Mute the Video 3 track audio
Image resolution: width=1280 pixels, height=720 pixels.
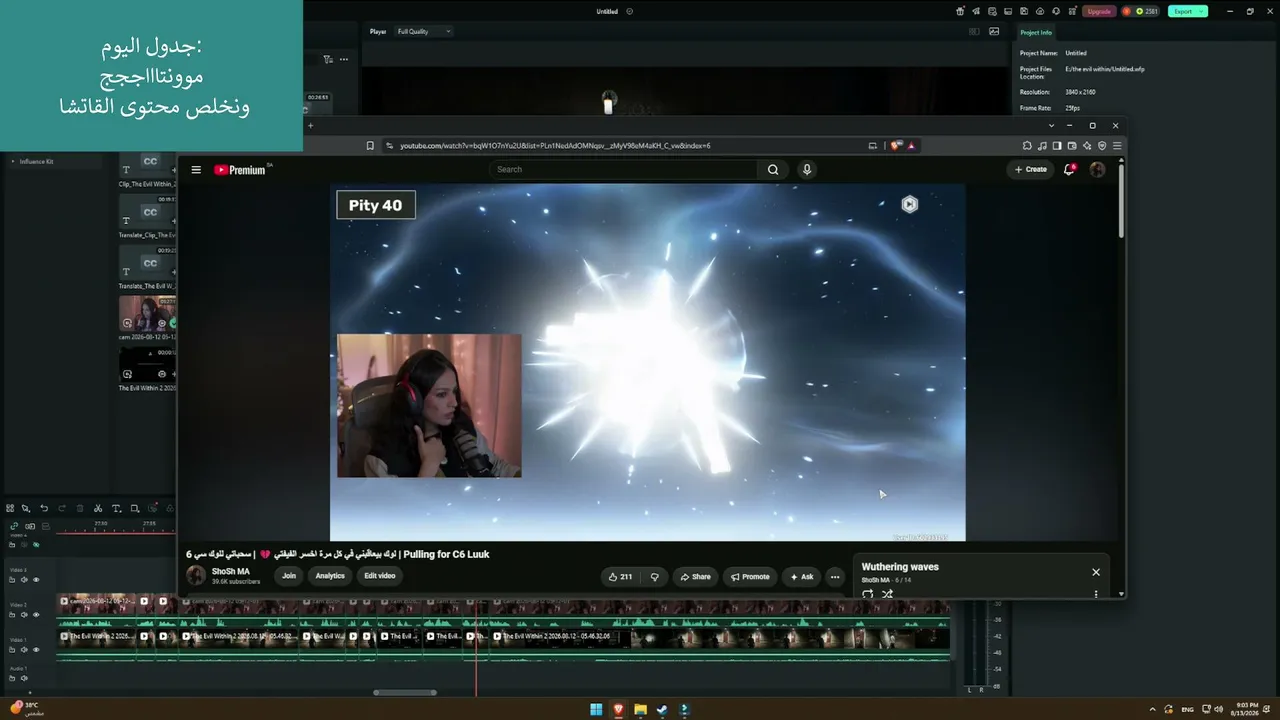[x=24, y=580]
